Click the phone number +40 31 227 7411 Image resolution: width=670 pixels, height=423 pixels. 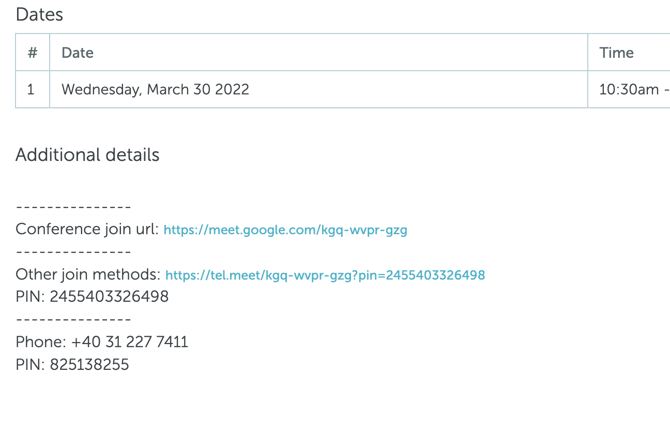(x=129, y=342)
